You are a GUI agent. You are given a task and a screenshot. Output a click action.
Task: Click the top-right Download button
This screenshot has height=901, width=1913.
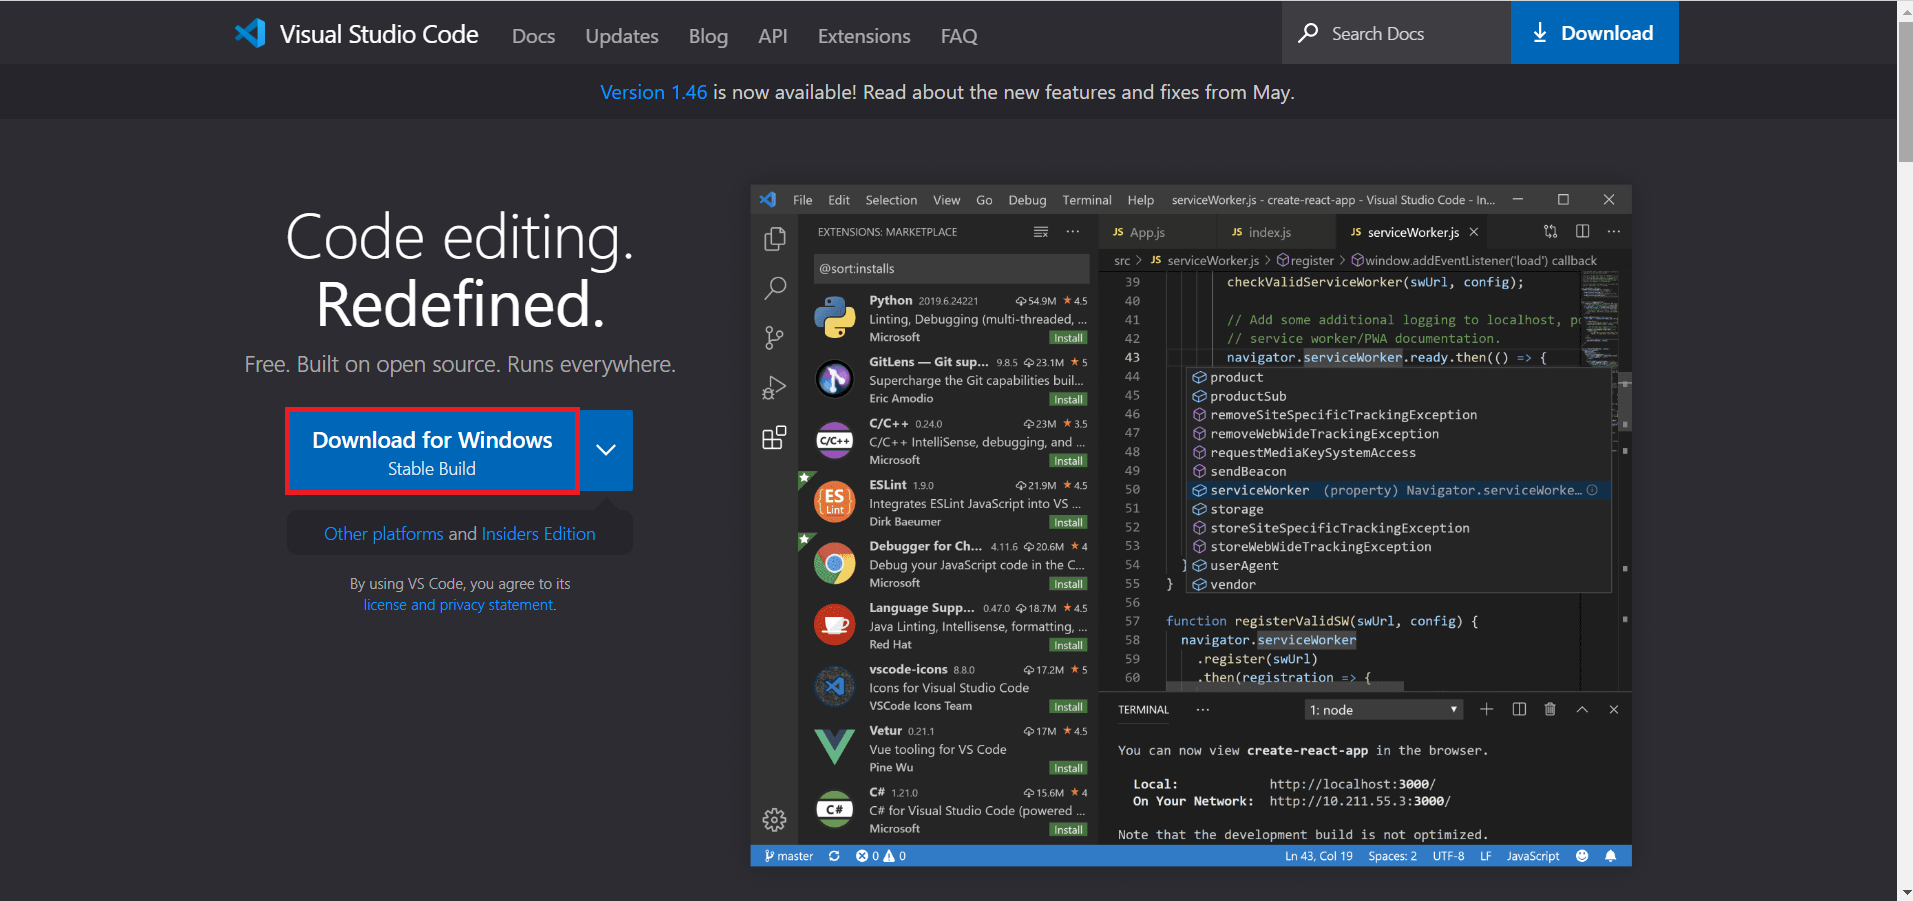(x=1594, y=33)
